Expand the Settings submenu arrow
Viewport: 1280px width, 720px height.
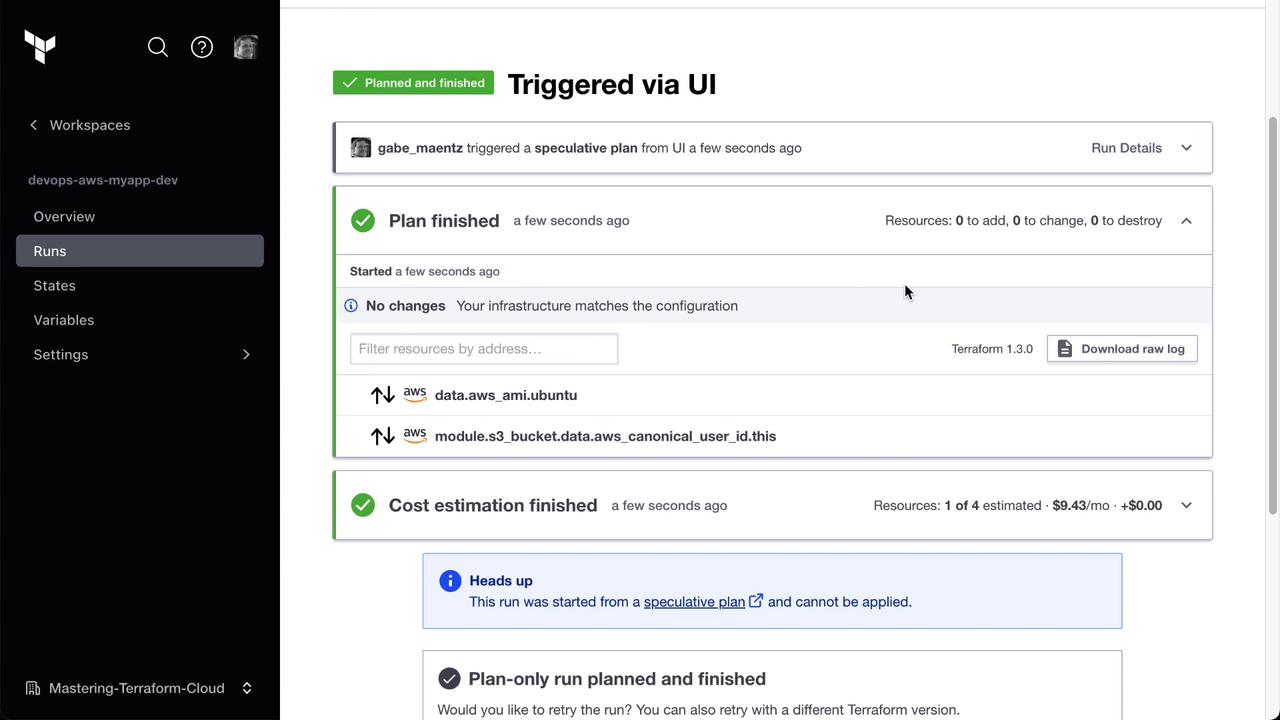pyautogui.click(x=246, y=355)
